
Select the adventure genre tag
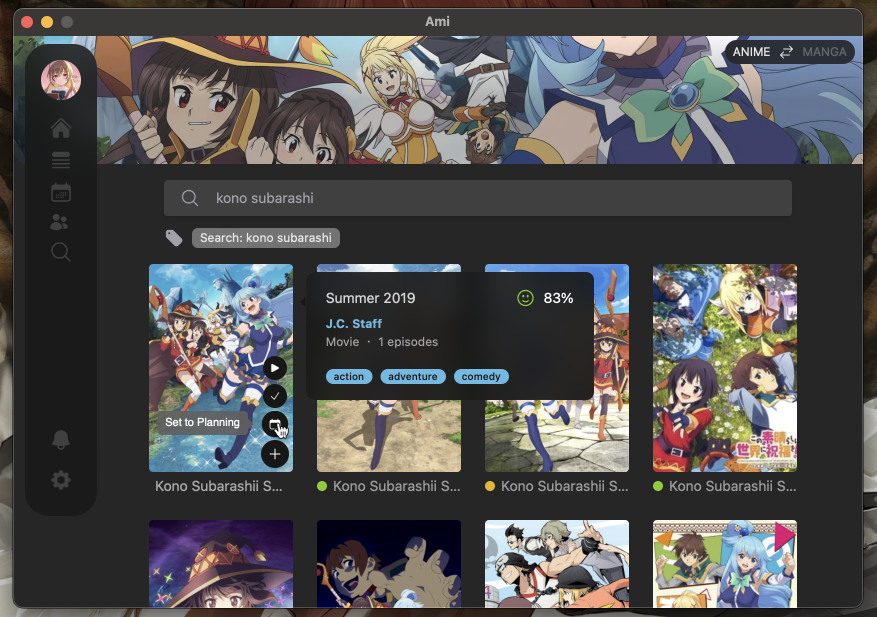coord(413,376)
